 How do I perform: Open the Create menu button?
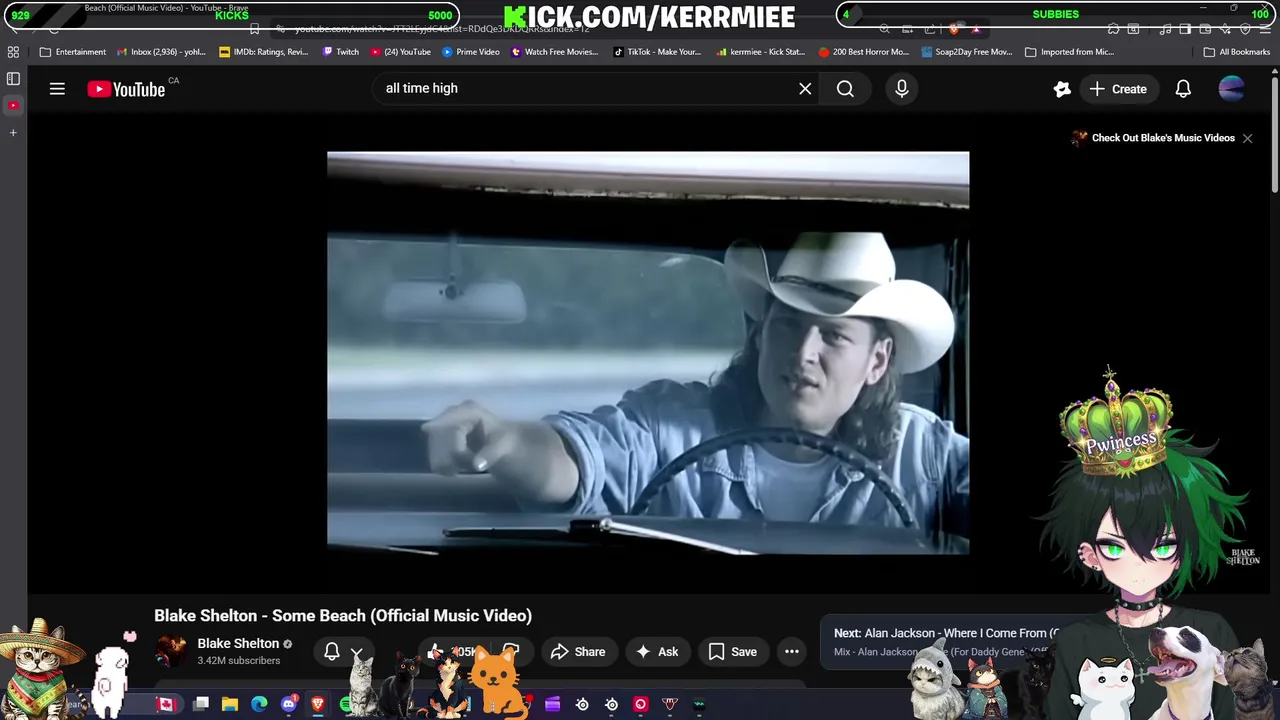click(x=1117, y=89)
